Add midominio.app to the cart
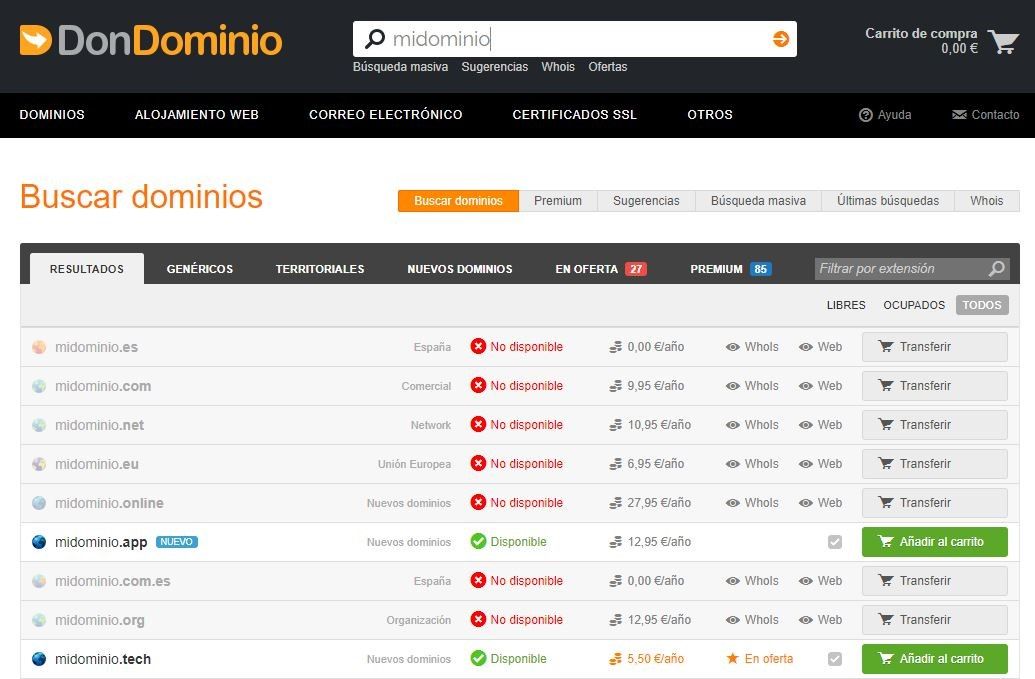 pos(934,541)
